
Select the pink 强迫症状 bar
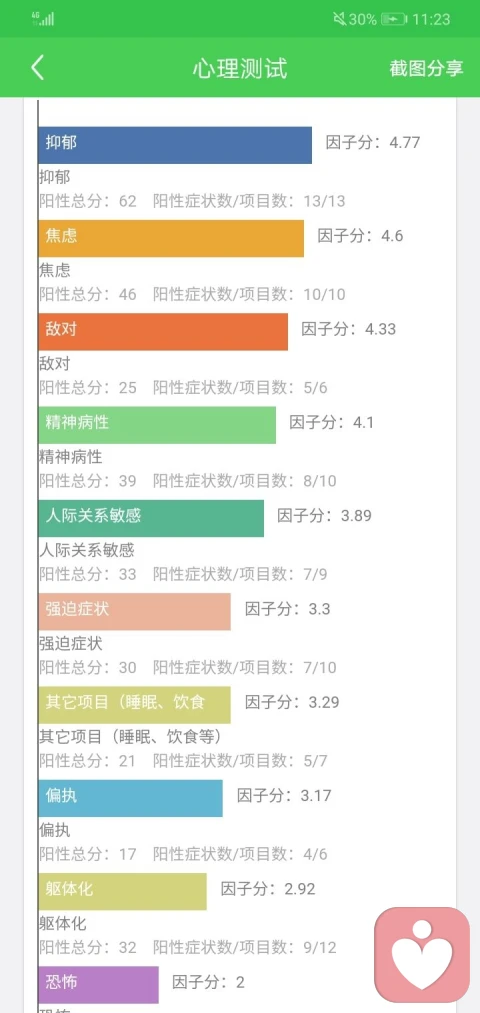click(134, 612)
